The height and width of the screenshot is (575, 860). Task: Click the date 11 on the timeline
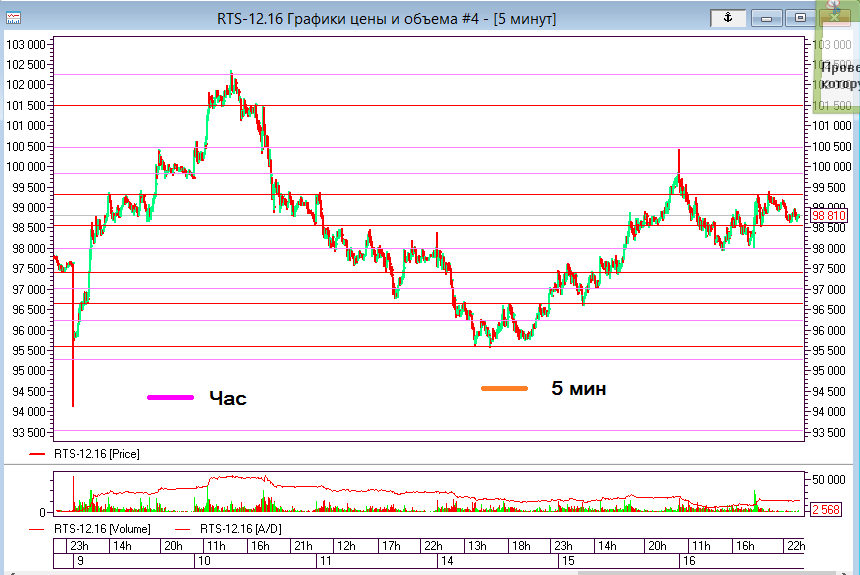[326, 561]
